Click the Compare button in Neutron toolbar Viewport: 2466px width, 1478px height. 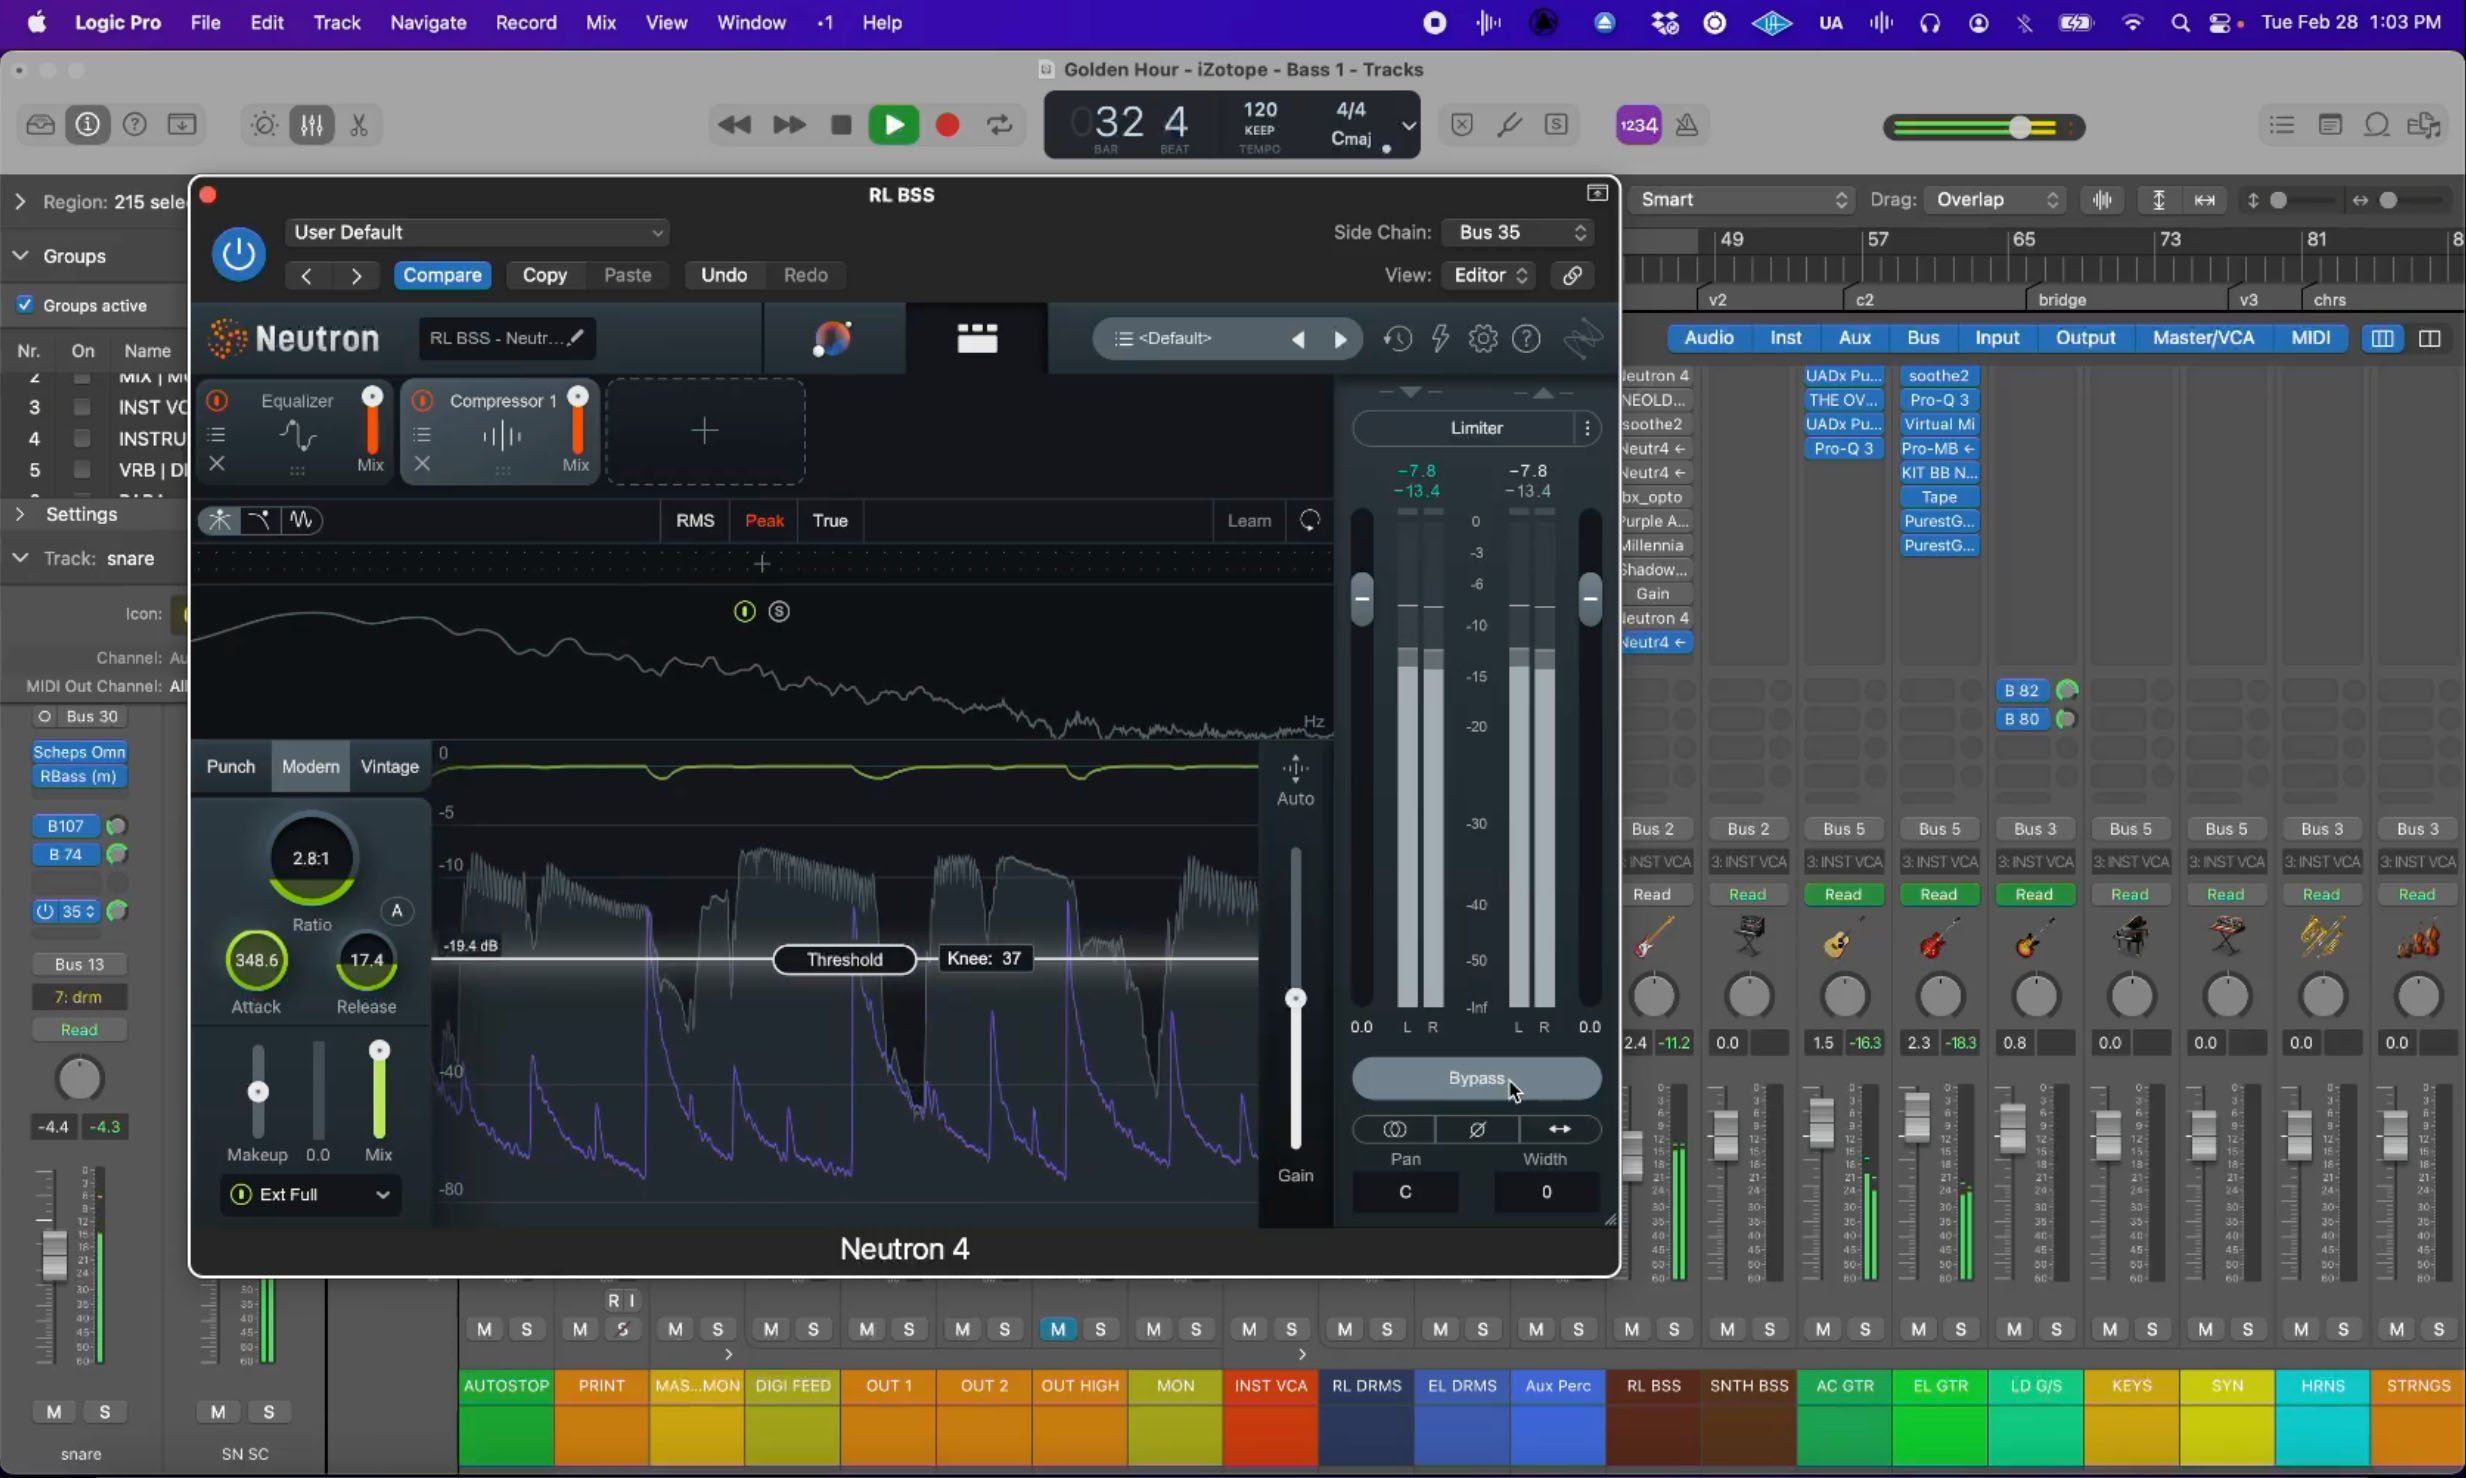440,273
